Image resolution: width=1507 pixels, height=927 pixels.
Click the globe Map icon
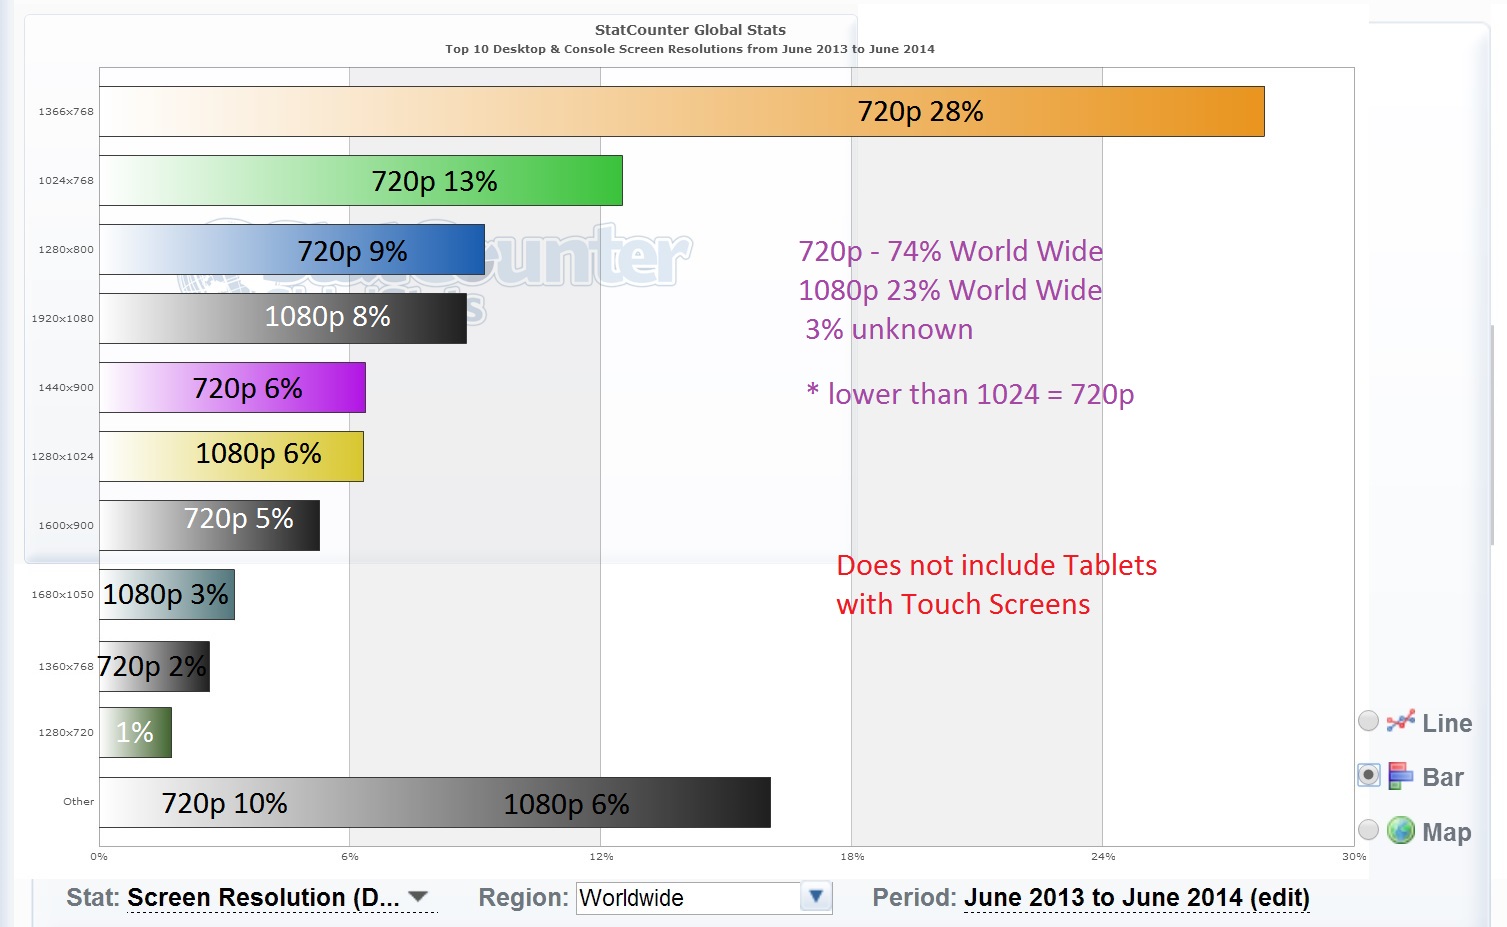(1401, 830)
